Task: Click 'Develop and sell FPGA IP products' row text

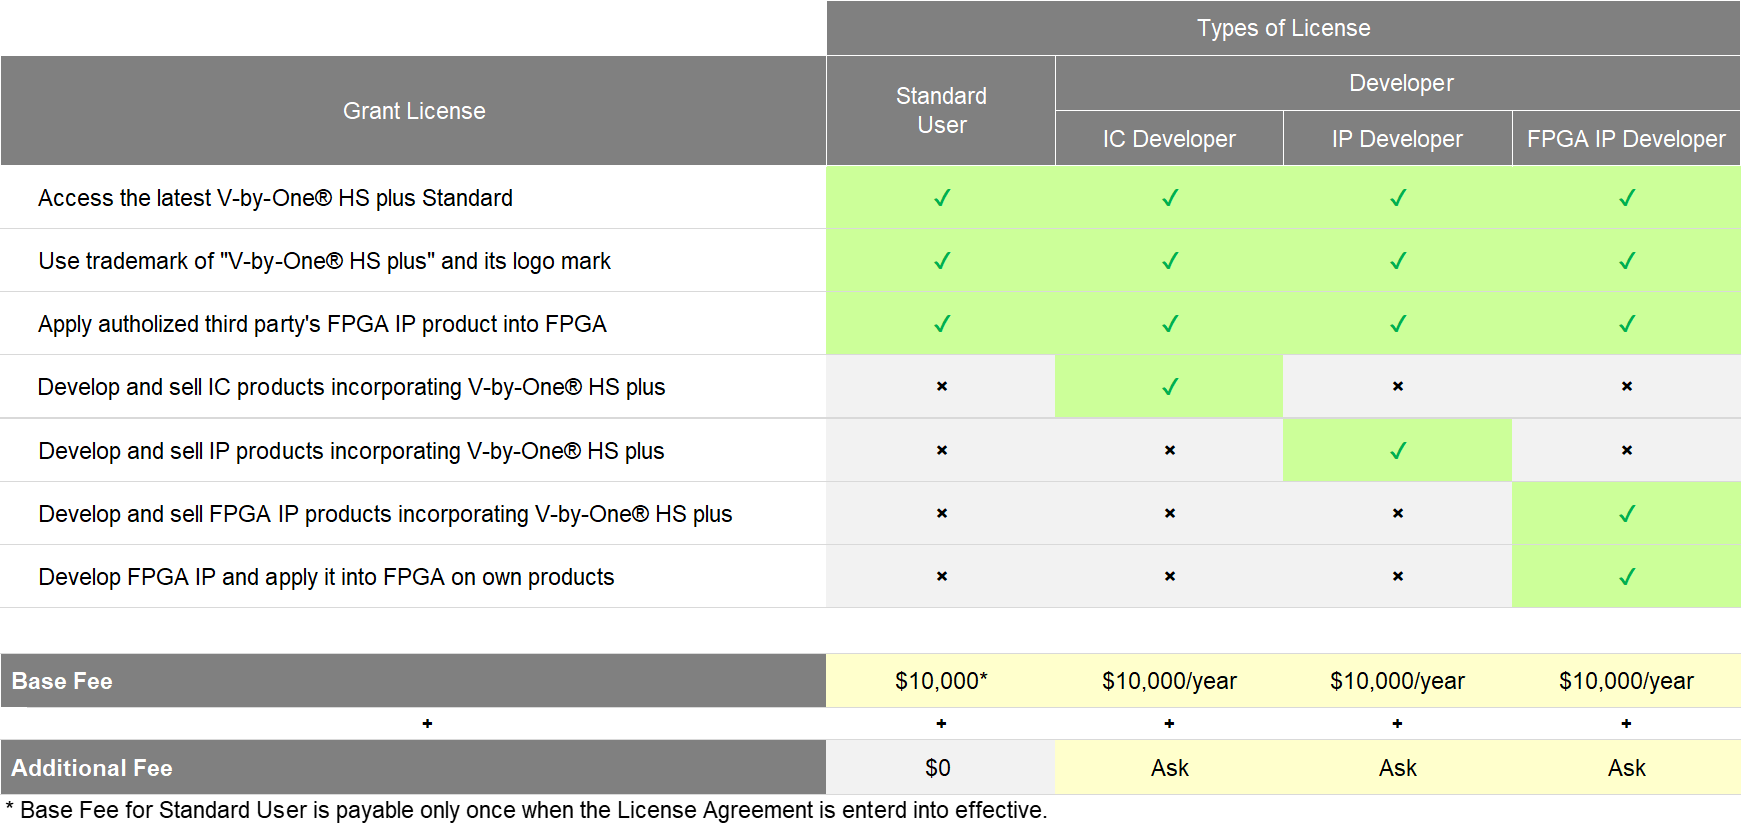Action: coord(385,514)
